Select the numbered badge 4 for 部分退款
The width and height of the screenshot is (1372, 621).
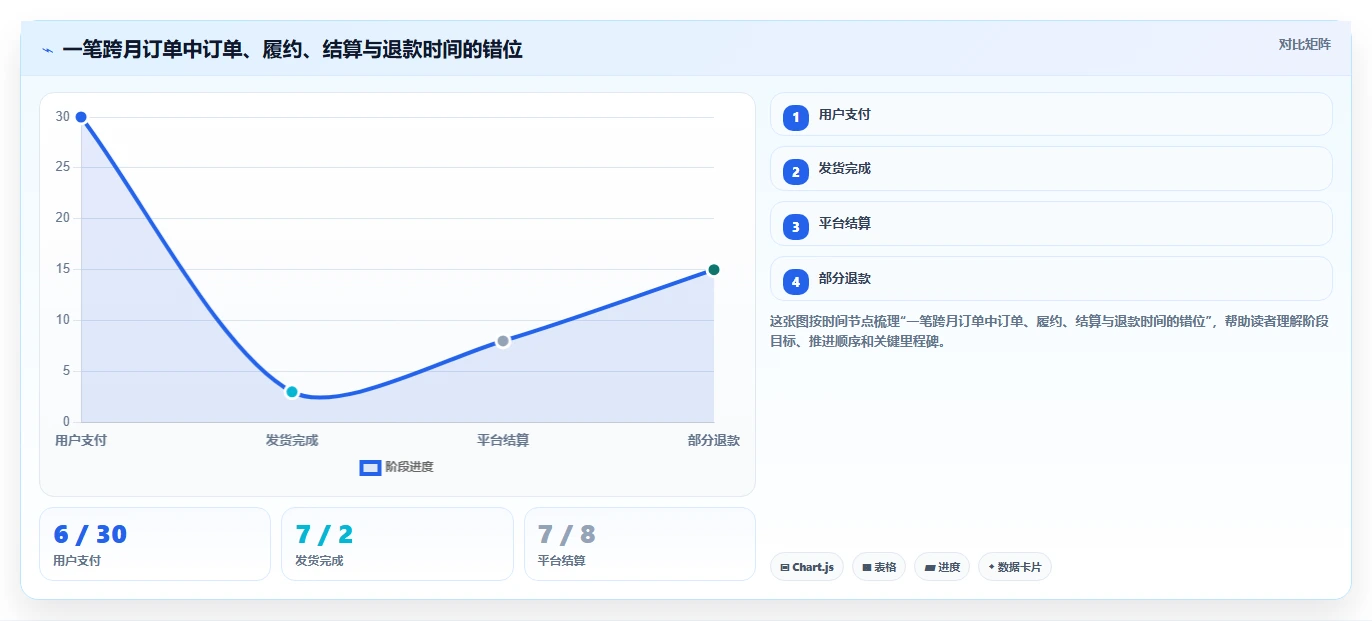point(796,282)
